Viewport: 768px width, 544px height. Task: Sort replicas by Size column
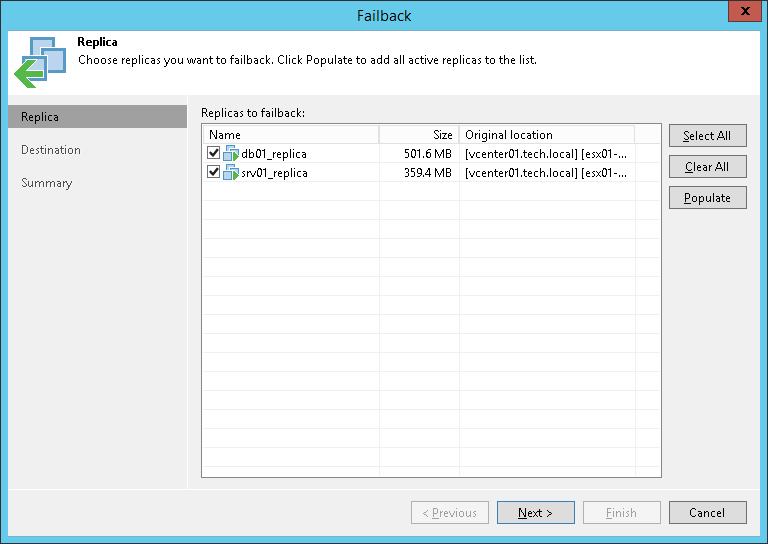point(418,135)
